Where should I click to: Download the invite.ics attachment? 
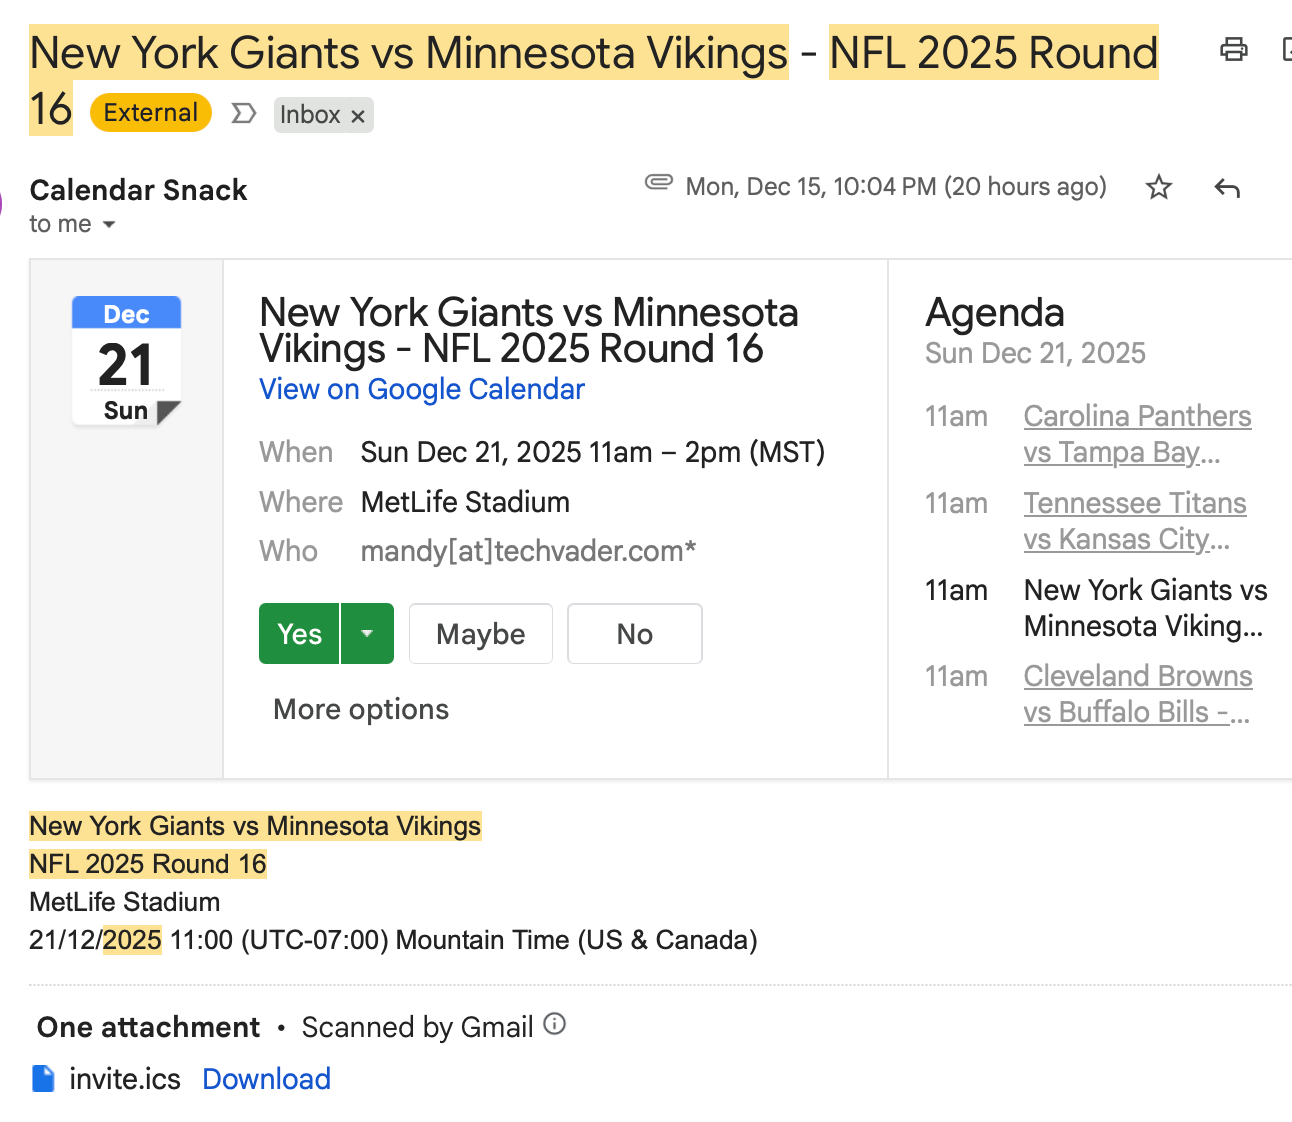point(266,1079)
